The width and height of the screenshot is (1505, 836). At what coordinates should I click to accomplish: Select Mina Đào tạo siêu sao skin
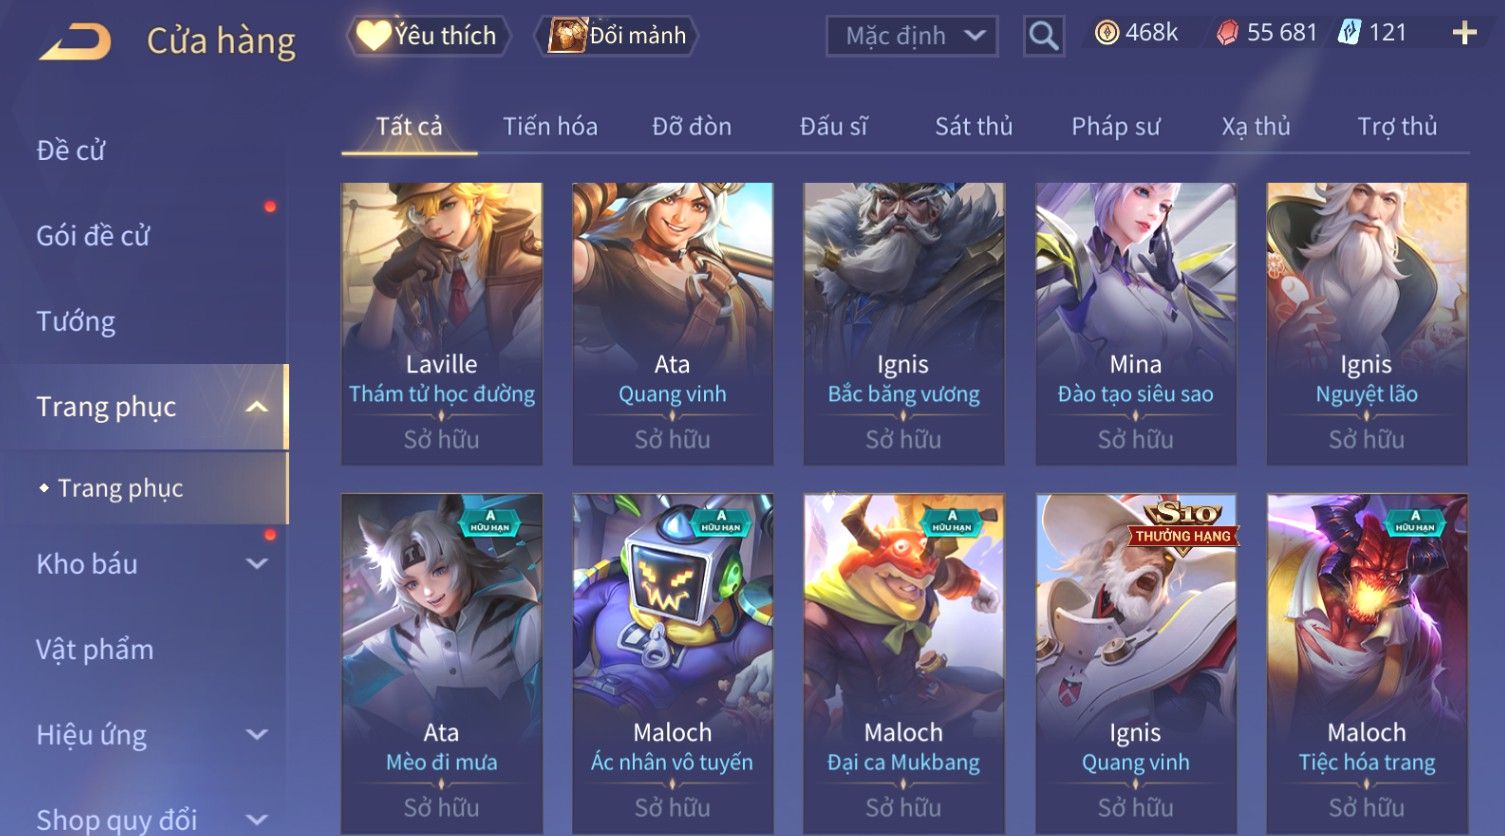(x=1135, y=324)
